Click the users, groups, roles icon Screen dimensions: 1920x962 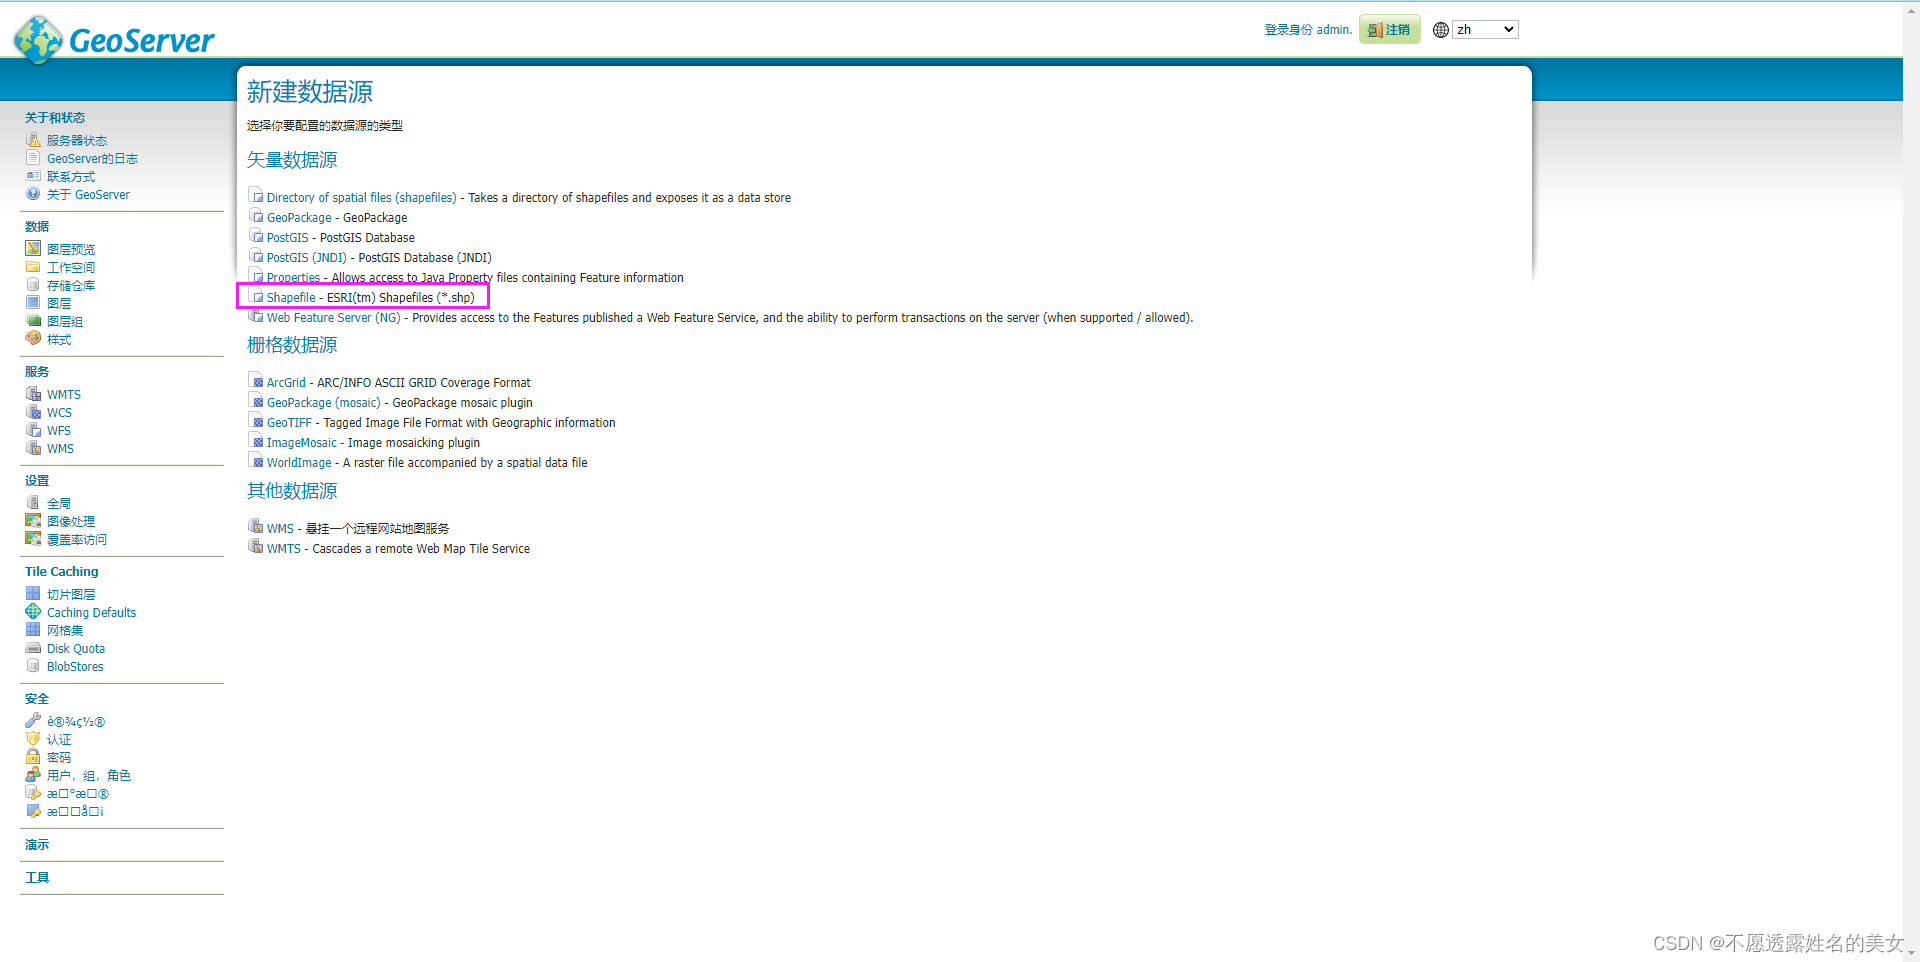pos(33,775)
